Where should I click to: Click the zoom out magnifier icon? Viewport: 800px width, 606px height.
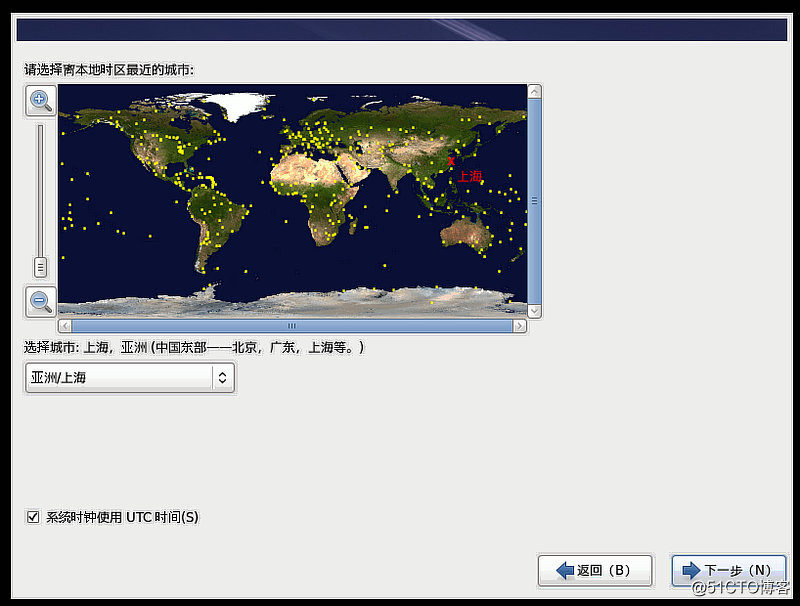point(41,302)
